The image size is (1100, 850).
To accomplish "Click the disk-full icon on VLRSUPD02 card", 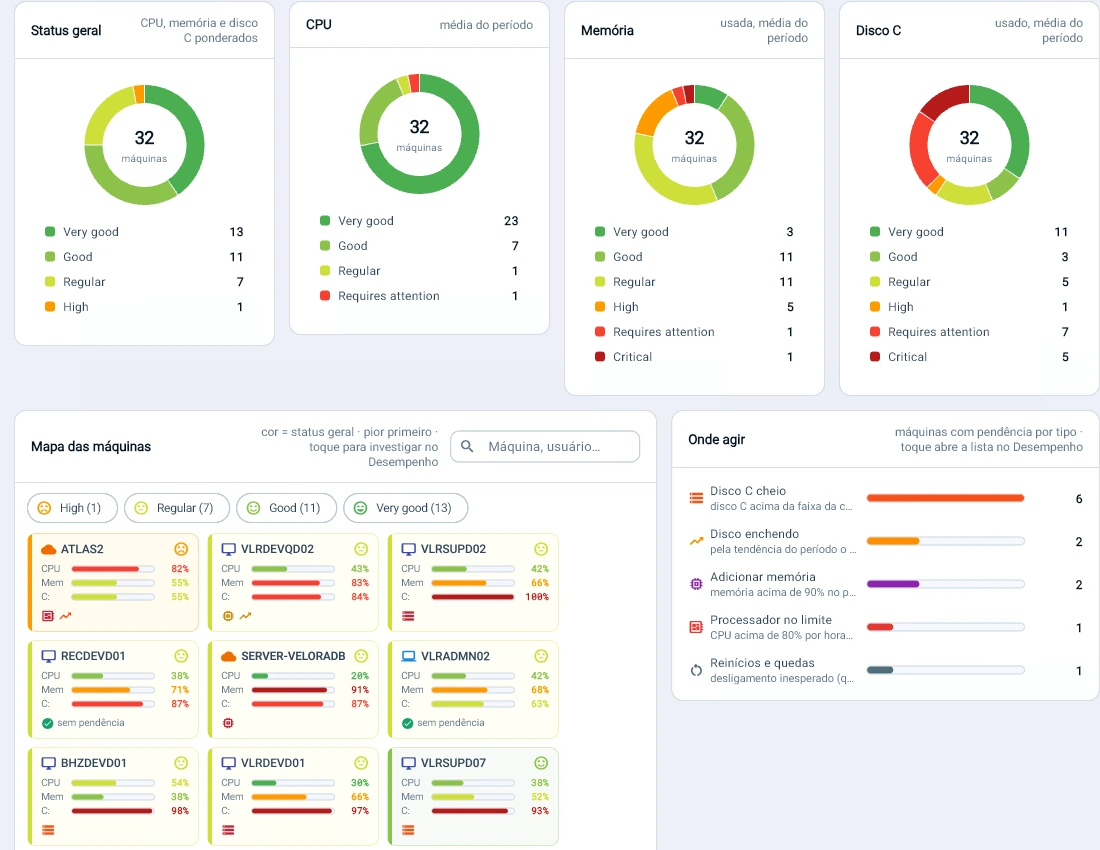I will click(x=408, y=616).
